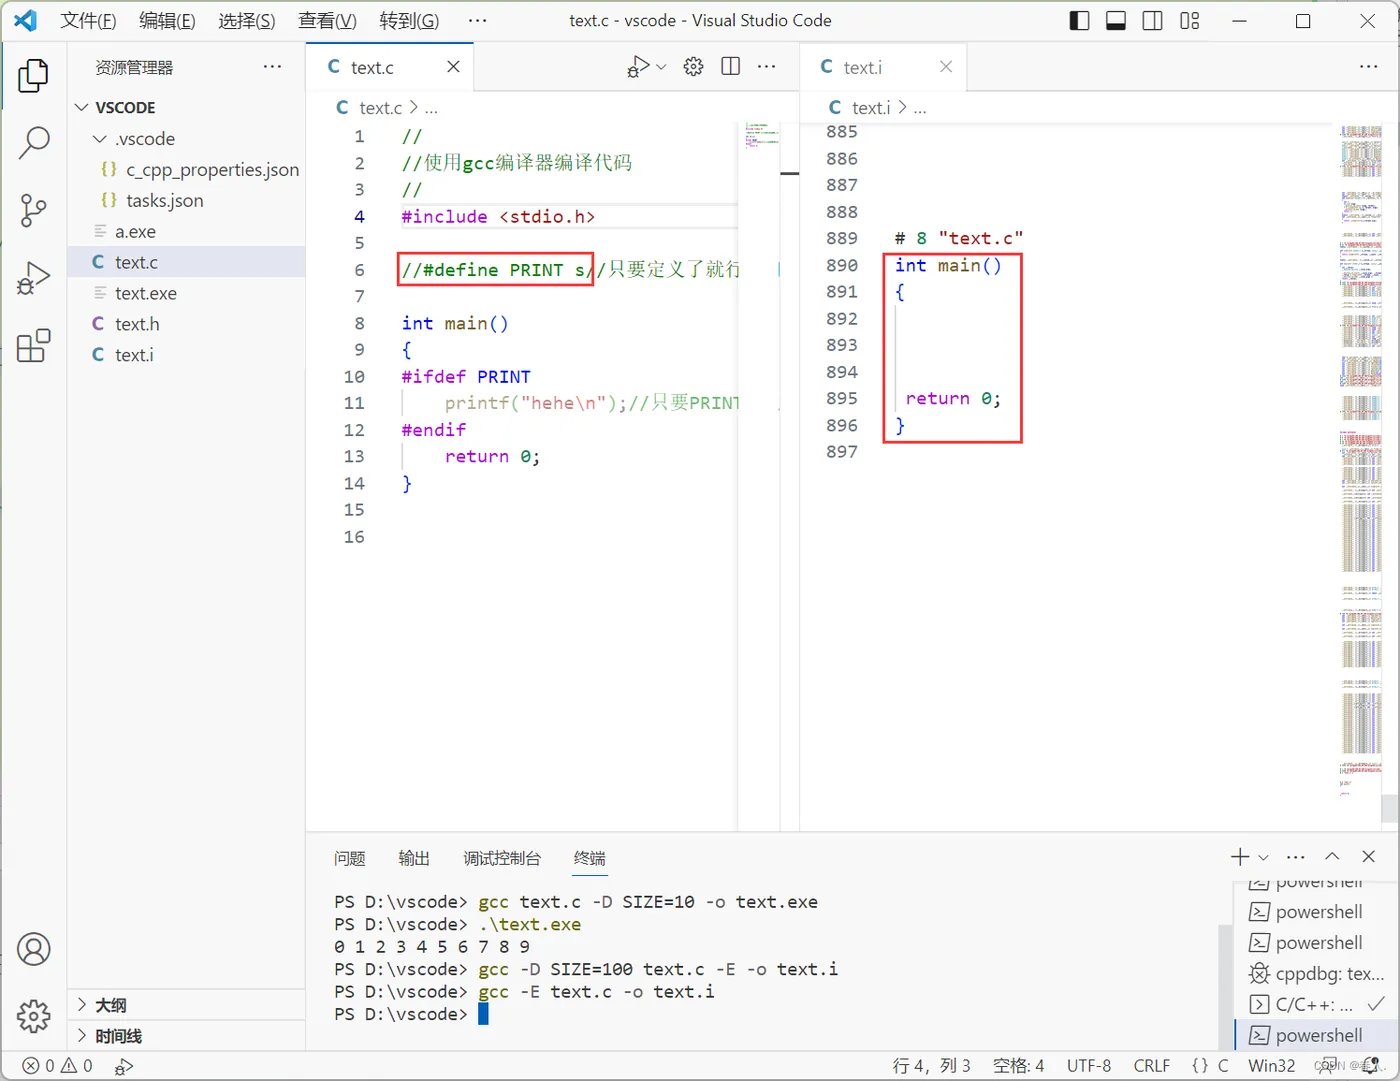Click errors and warnings count in status bar
Image resolution: width=1400 pixels, height=1081 pixels.
(x=58, y=1066)
